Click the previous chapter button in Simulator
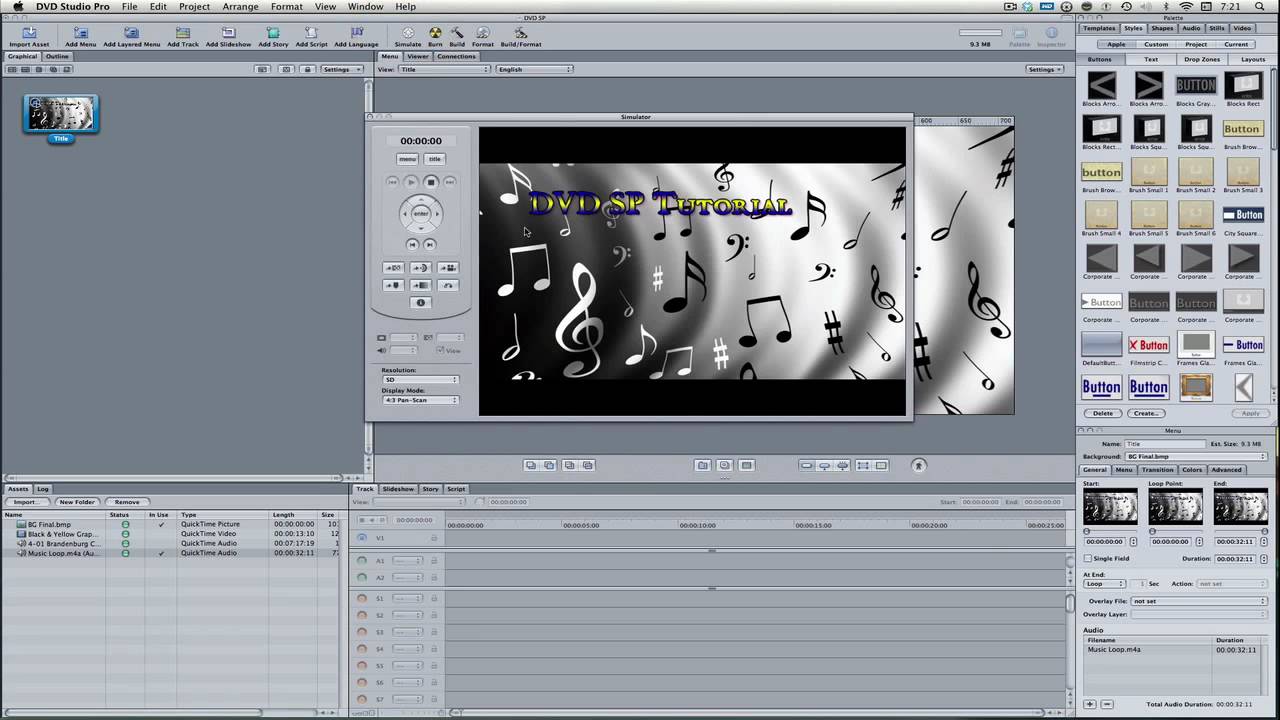Image resolution: width=1280 pixels, height=720 pixels. pyautogui.click(x=412, y=244)
